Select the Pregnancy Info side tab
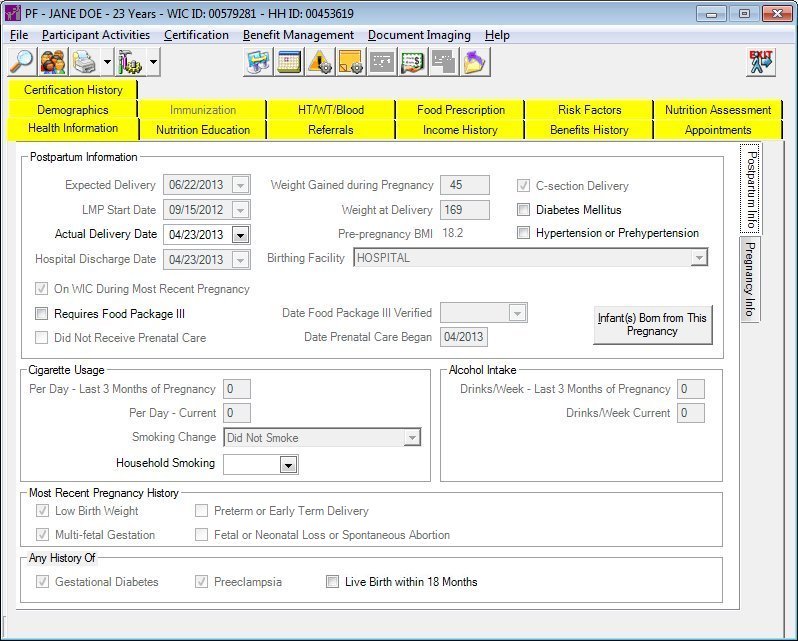This screenshot has width=798, height=641. pos(750,279)
